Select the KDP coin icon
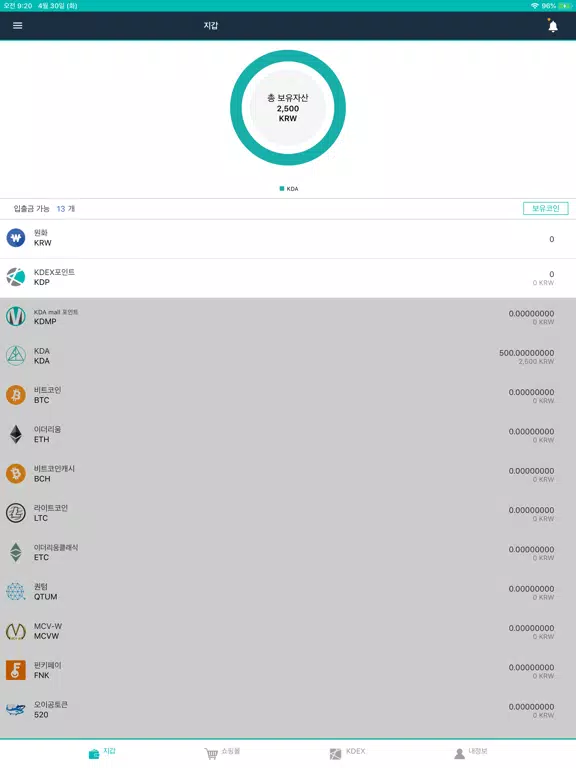 [x=16, y=277]
